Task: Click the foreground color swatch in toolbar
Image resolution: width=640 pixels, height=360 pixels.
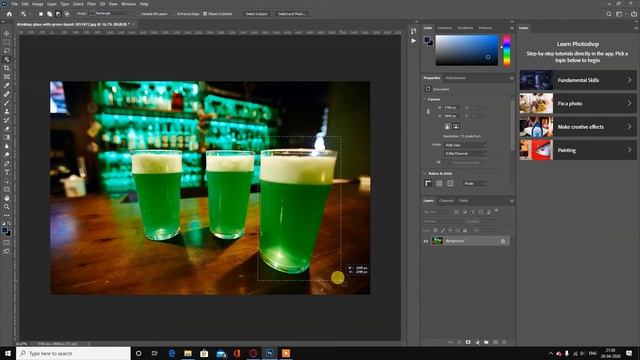Action: (4, 230)
